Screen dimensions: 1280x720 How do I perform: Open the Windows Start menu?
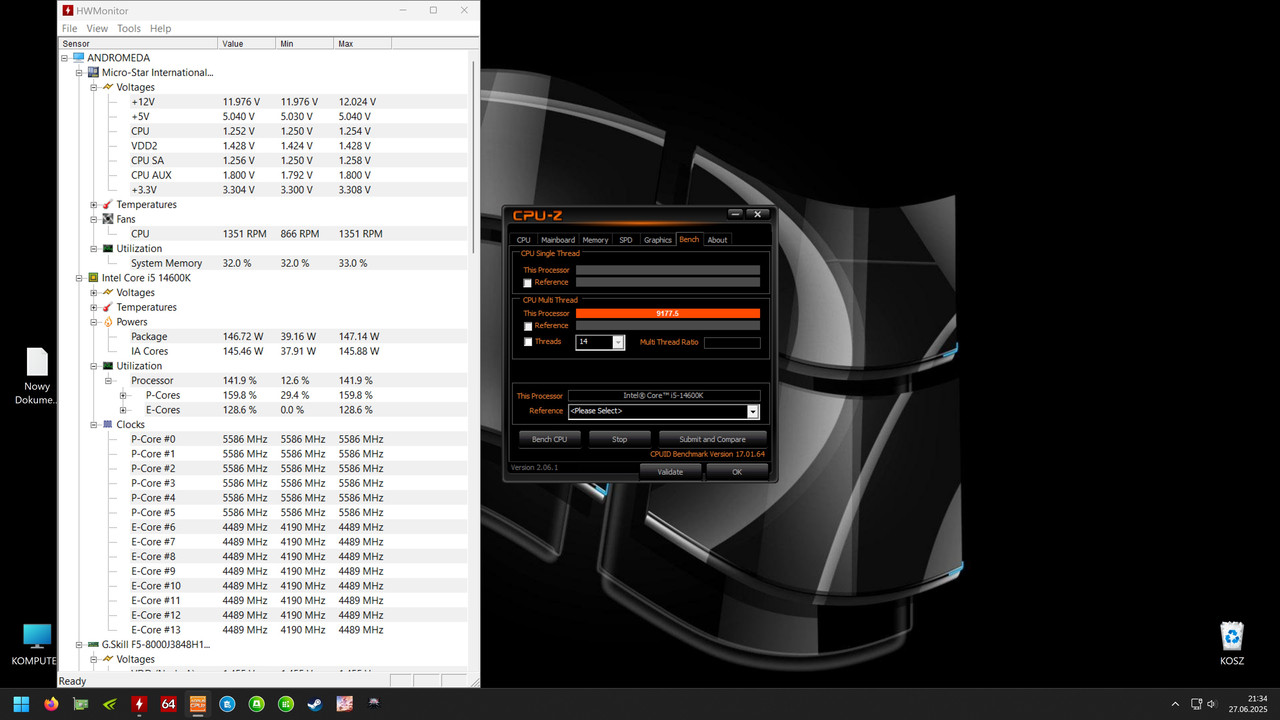tap(21, 703)
